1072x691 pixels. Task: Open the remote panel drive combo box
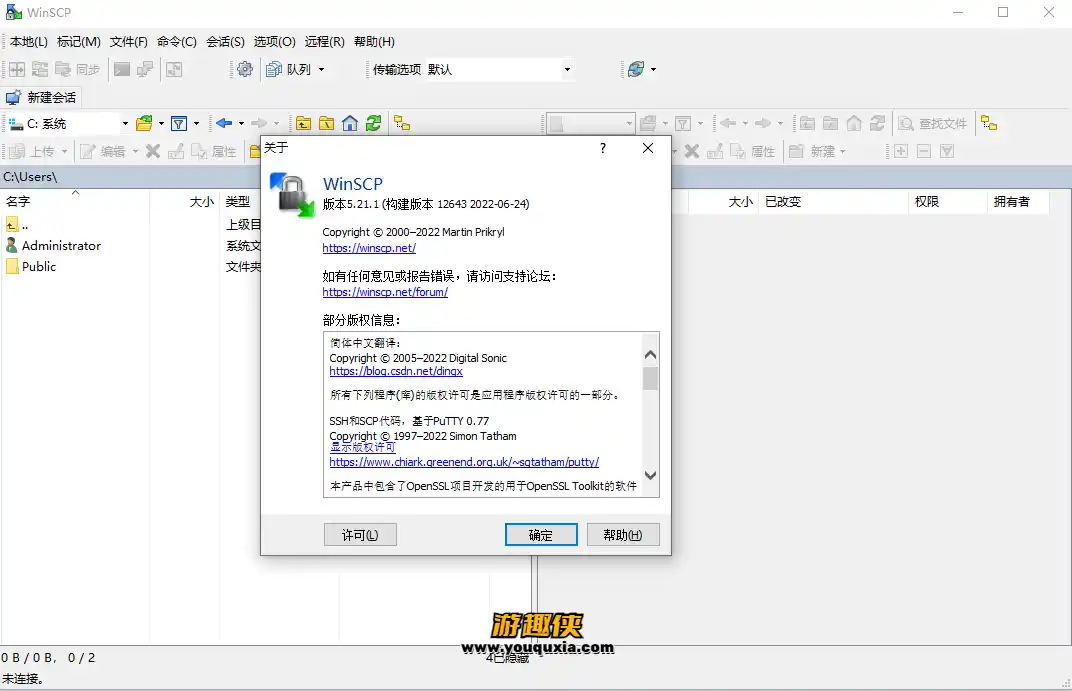click(x=591, y=124)
